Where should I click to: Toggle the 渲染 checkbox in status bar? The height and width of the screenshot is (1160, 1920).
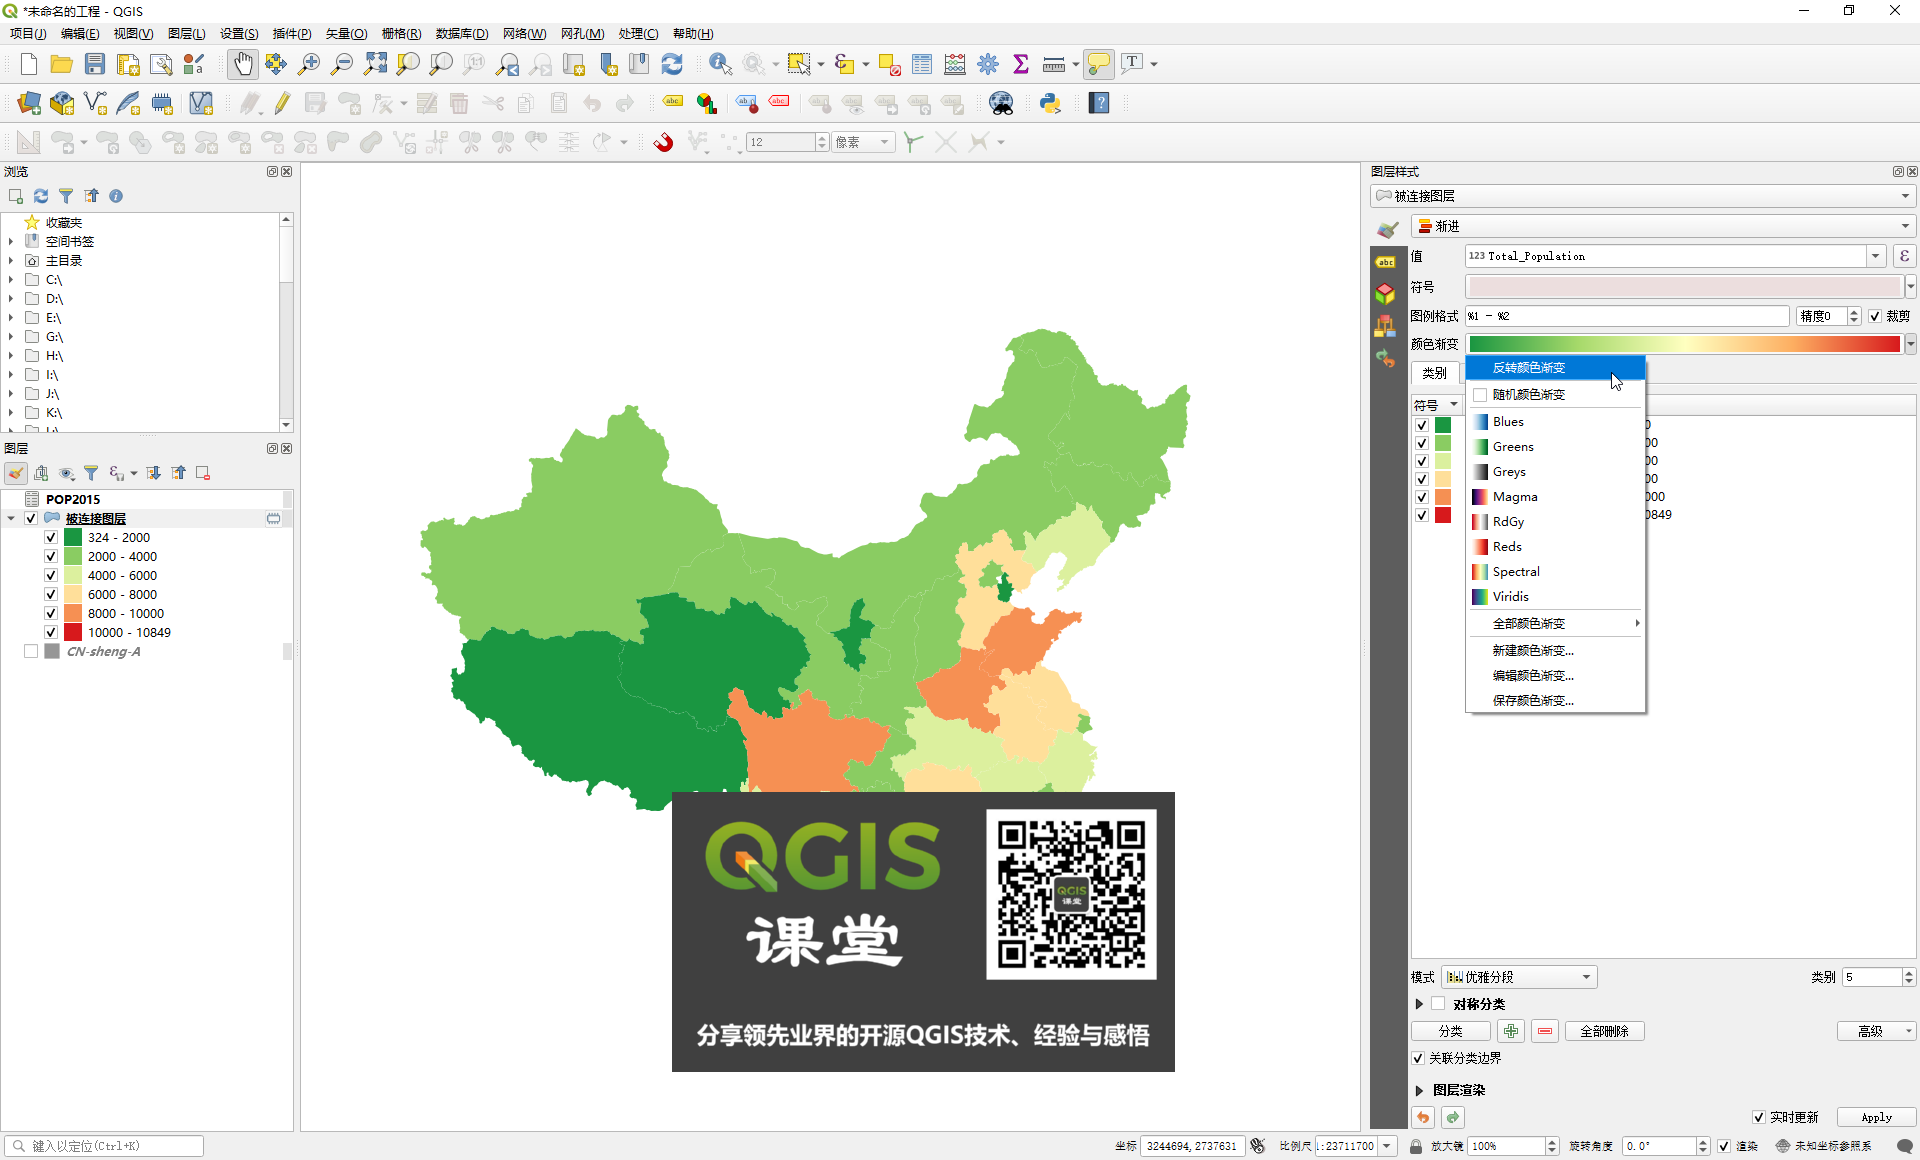(1724, 1146)
